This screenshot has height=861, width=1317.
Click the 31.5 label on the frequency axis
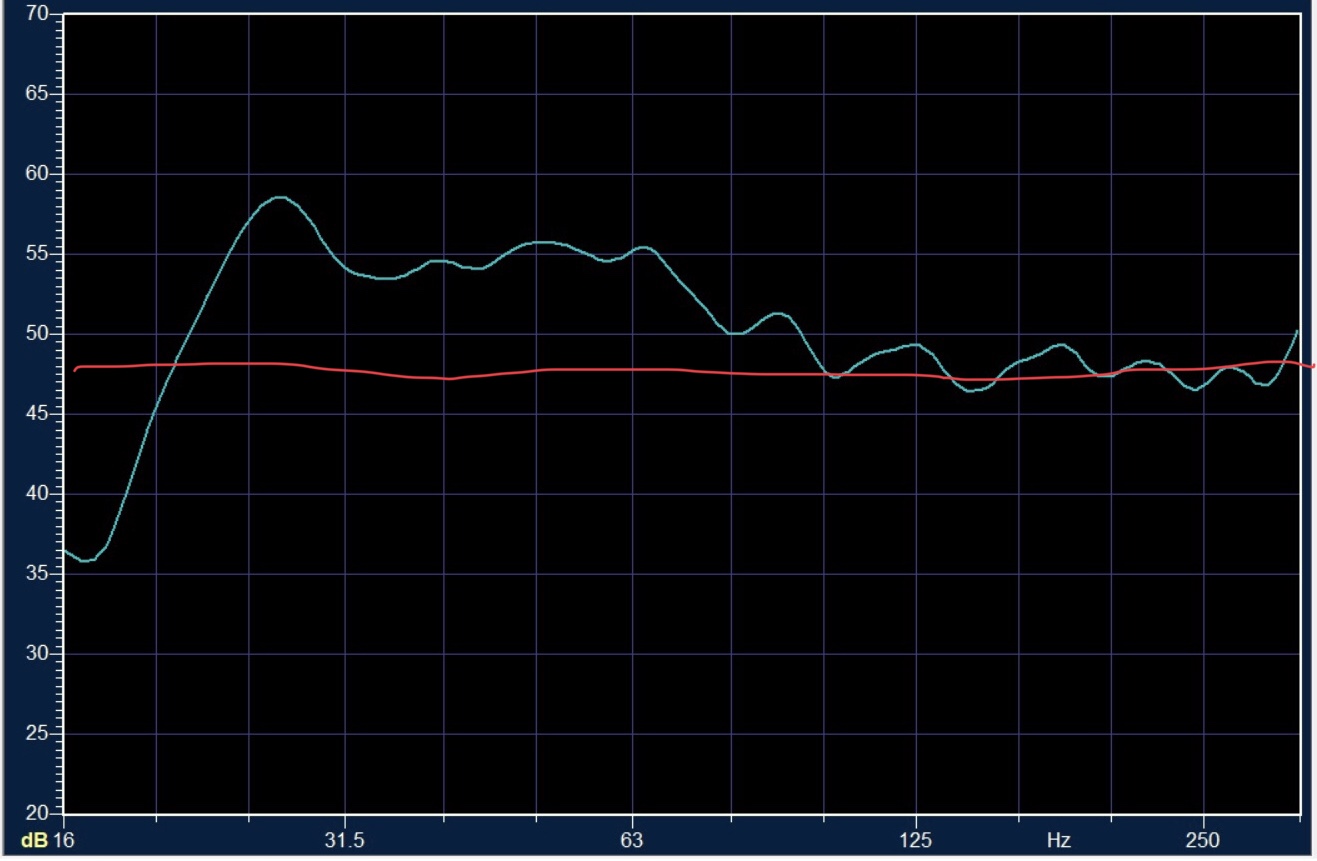point(344,840)
